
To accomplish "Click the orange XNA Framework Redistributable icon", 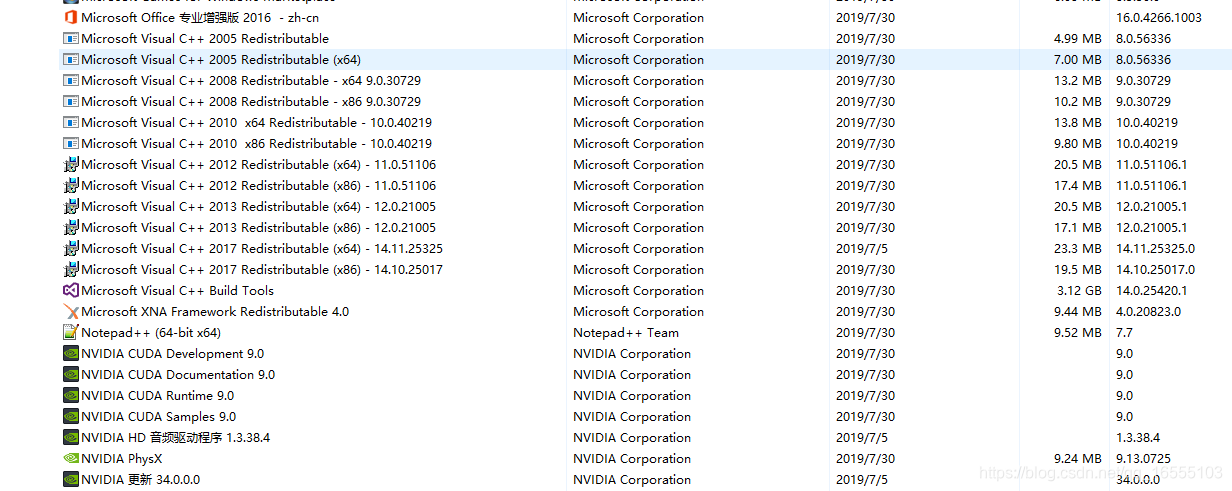I will click(x=71, y=312).
